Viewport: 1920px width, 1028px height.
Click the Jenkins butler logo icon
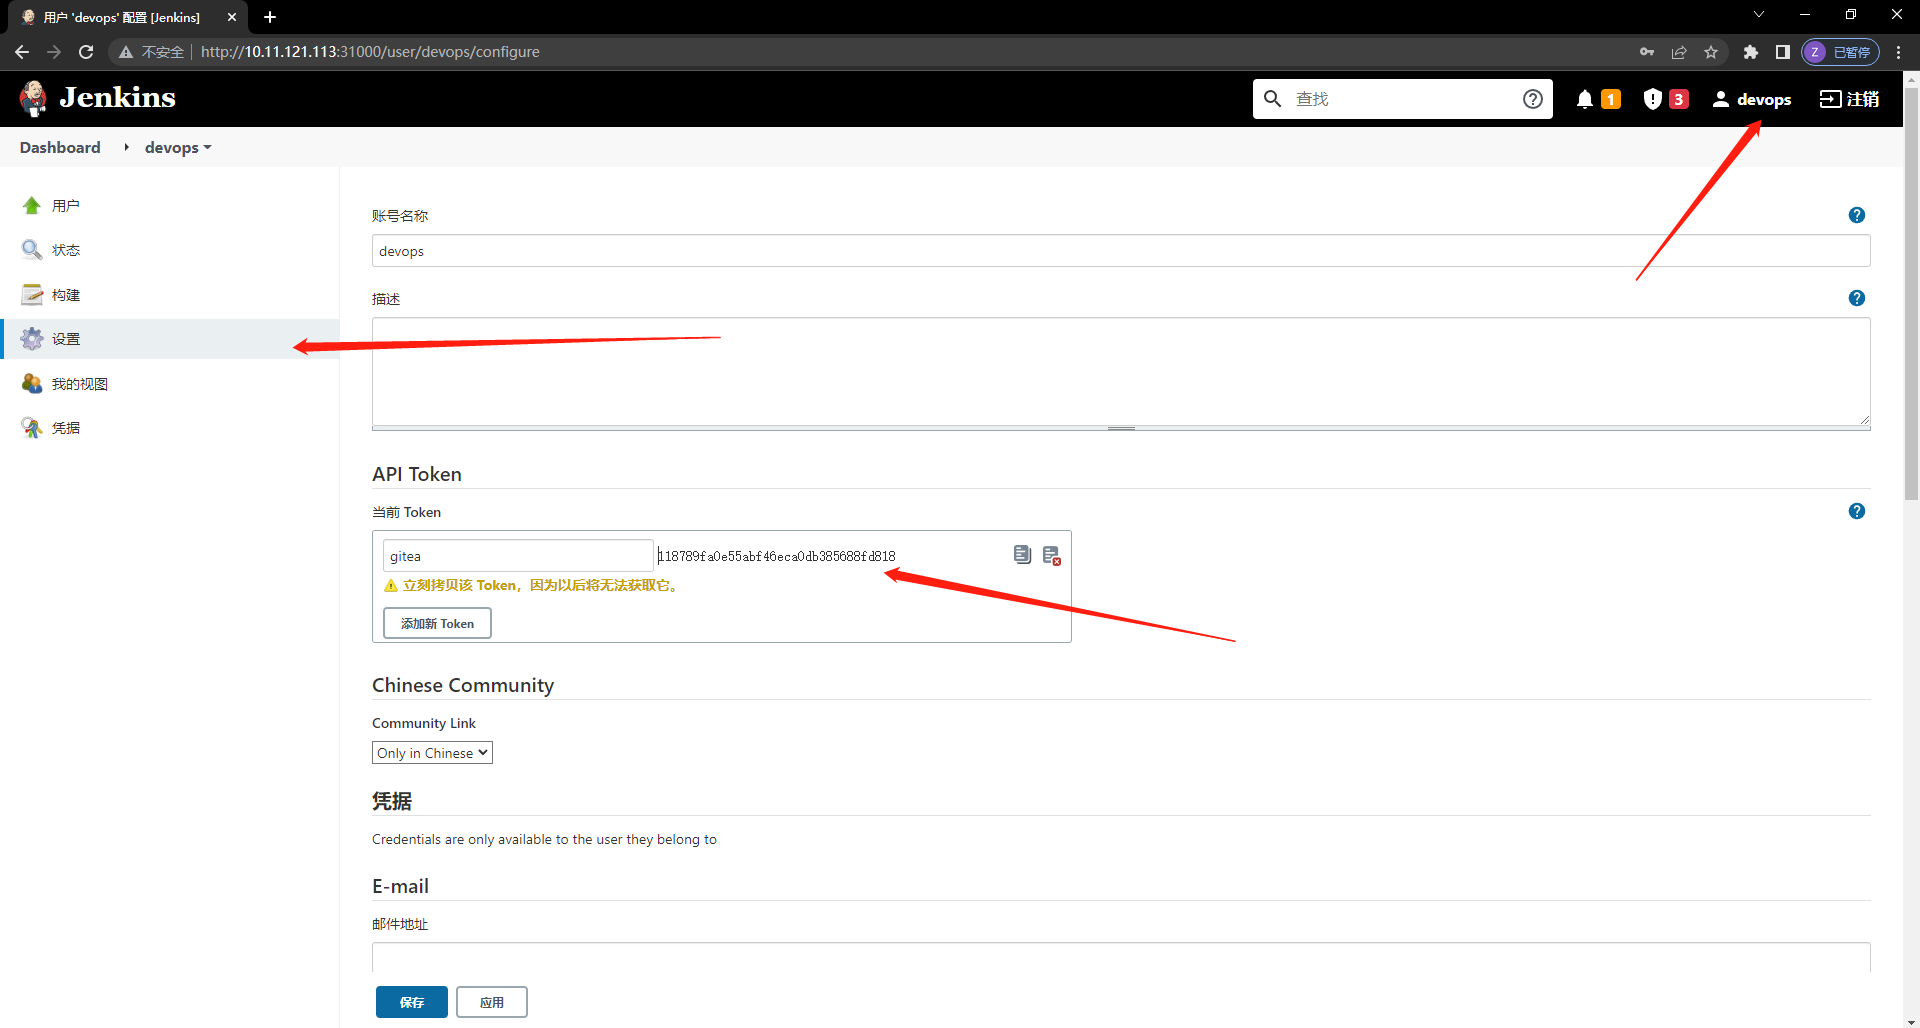33,98
